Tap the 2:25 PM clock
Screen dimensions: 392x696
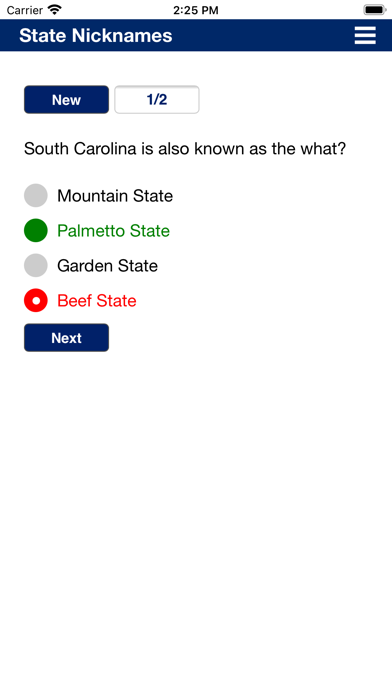click(196, 10)
